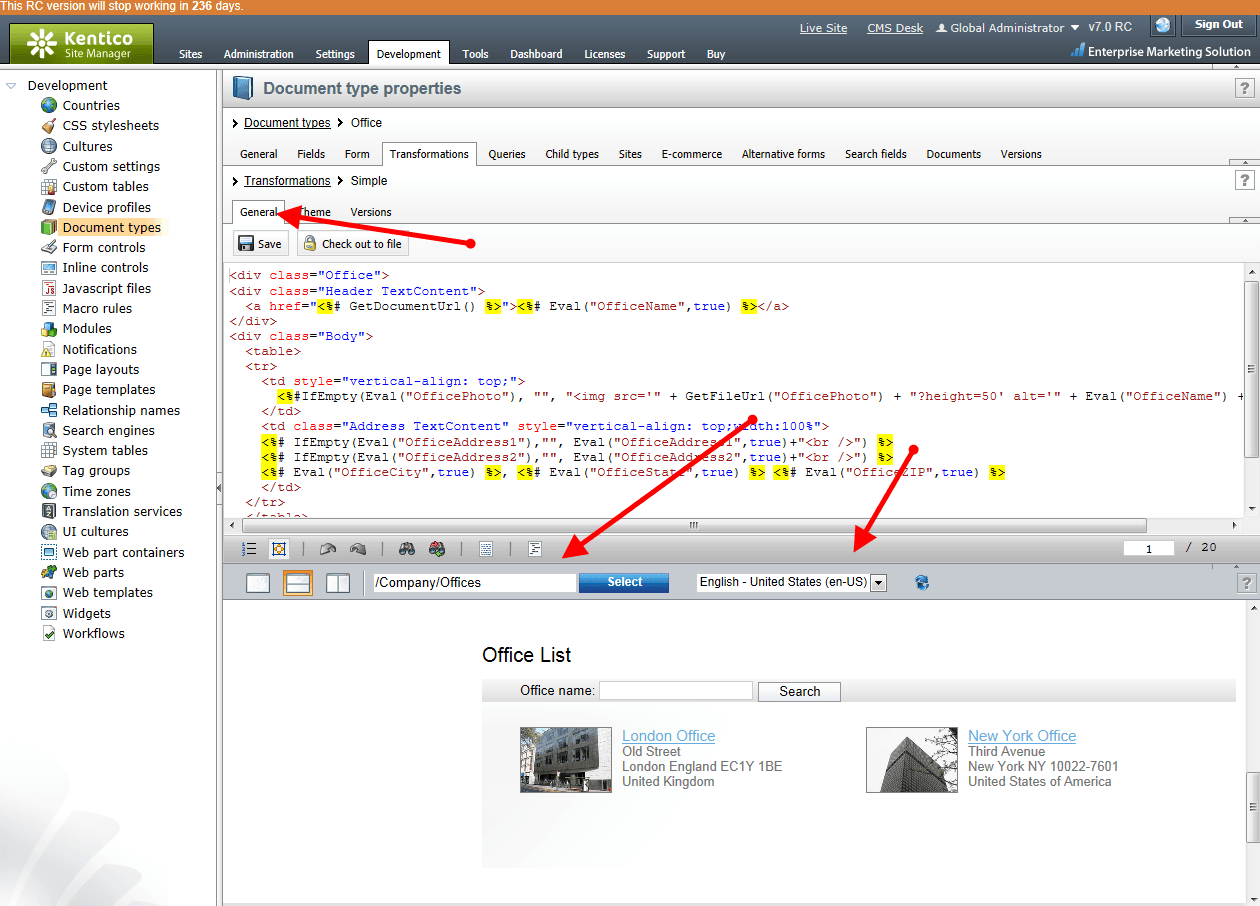
Task: Open the Dashboard tab in the top menu
Action: click(x=536, y=54)
